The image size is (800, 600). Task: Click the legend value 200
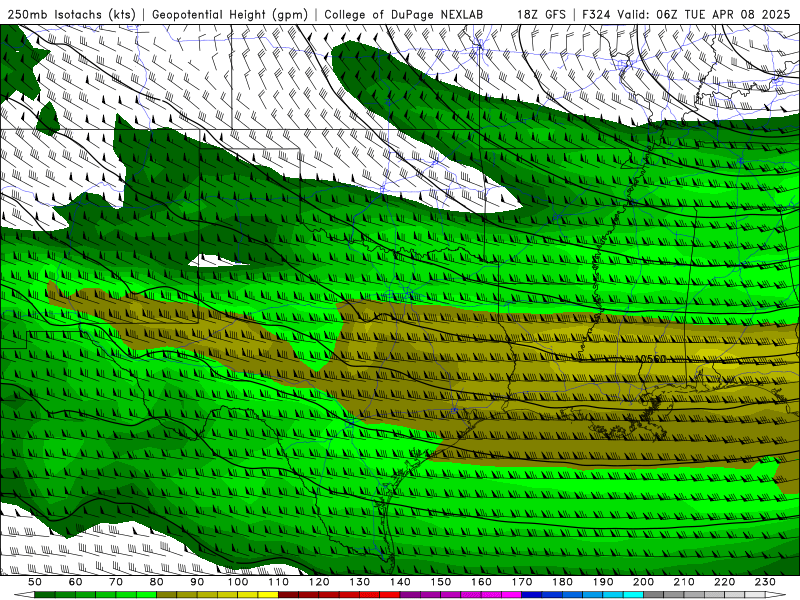pyautogui.click(x=643, y=582)
